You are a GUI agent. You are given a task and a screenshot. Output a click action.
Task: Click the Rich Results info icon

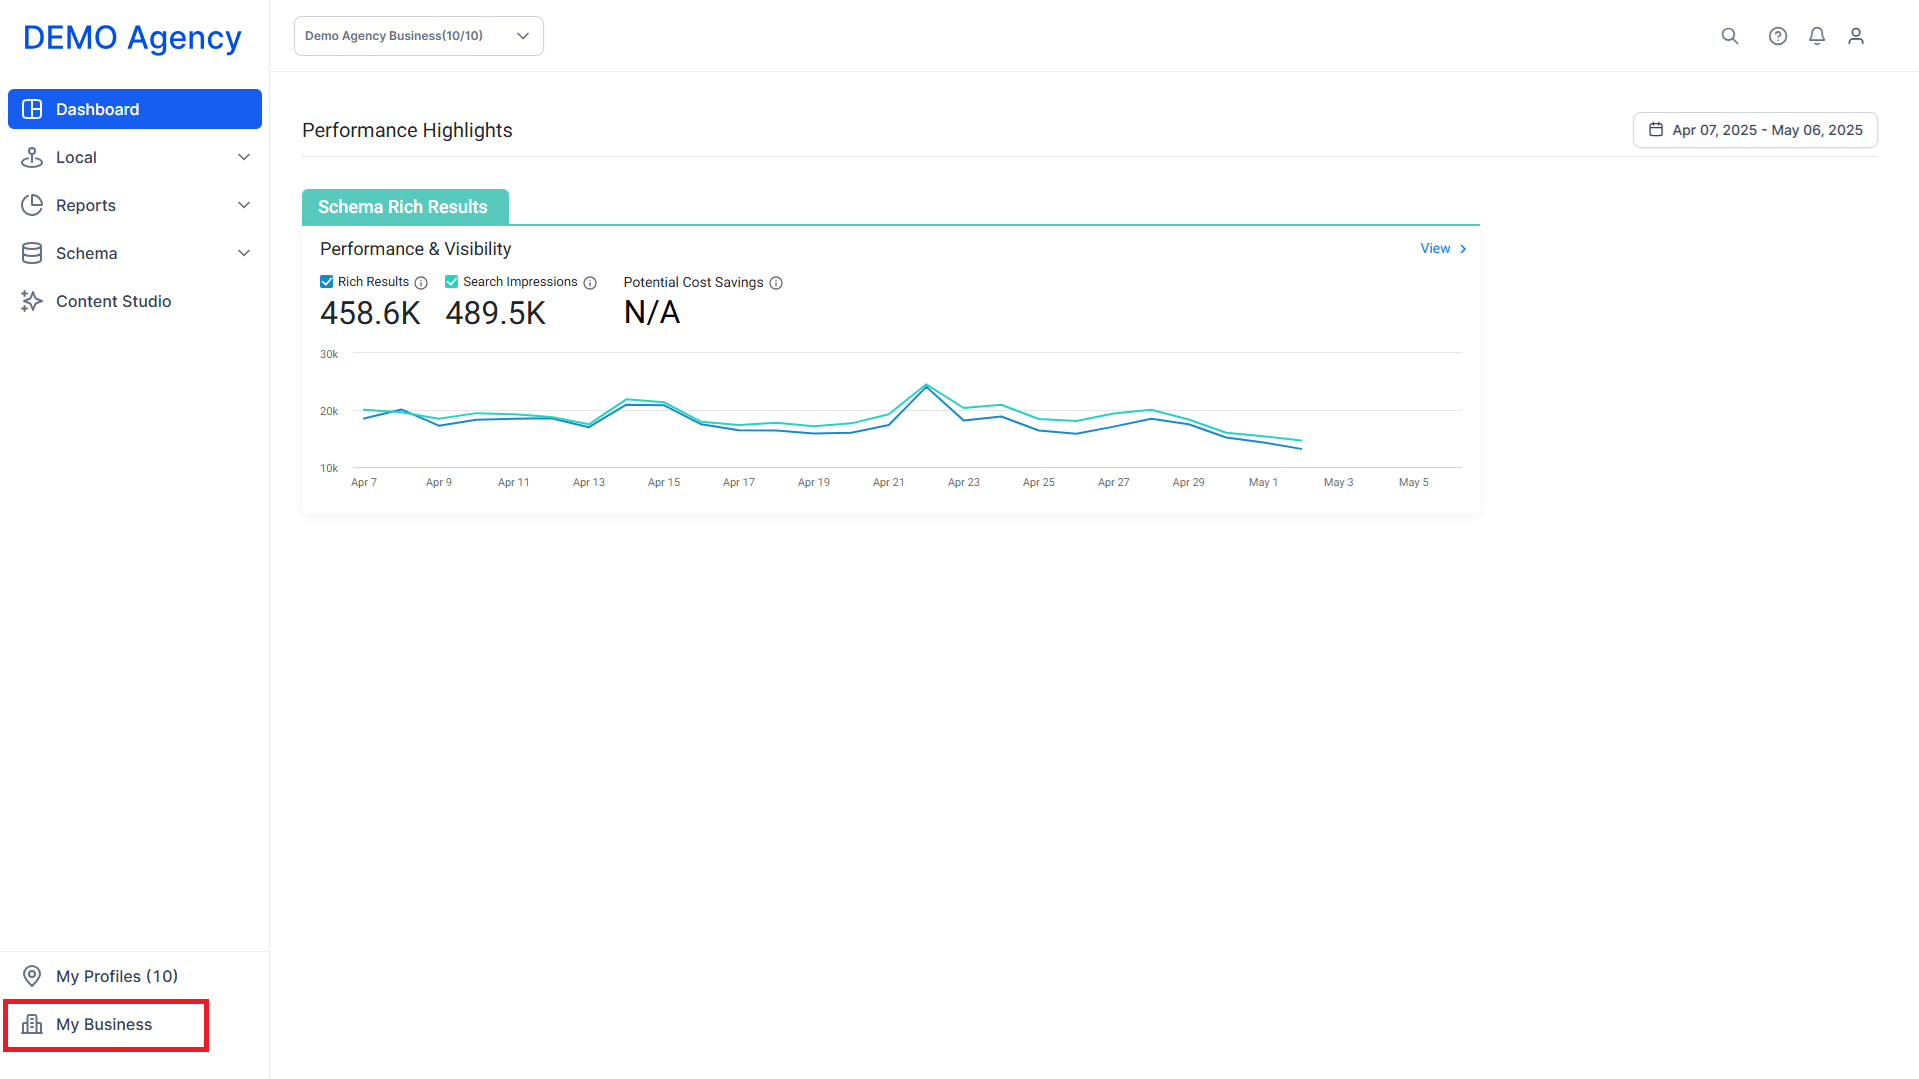click(x=421, y=283)
